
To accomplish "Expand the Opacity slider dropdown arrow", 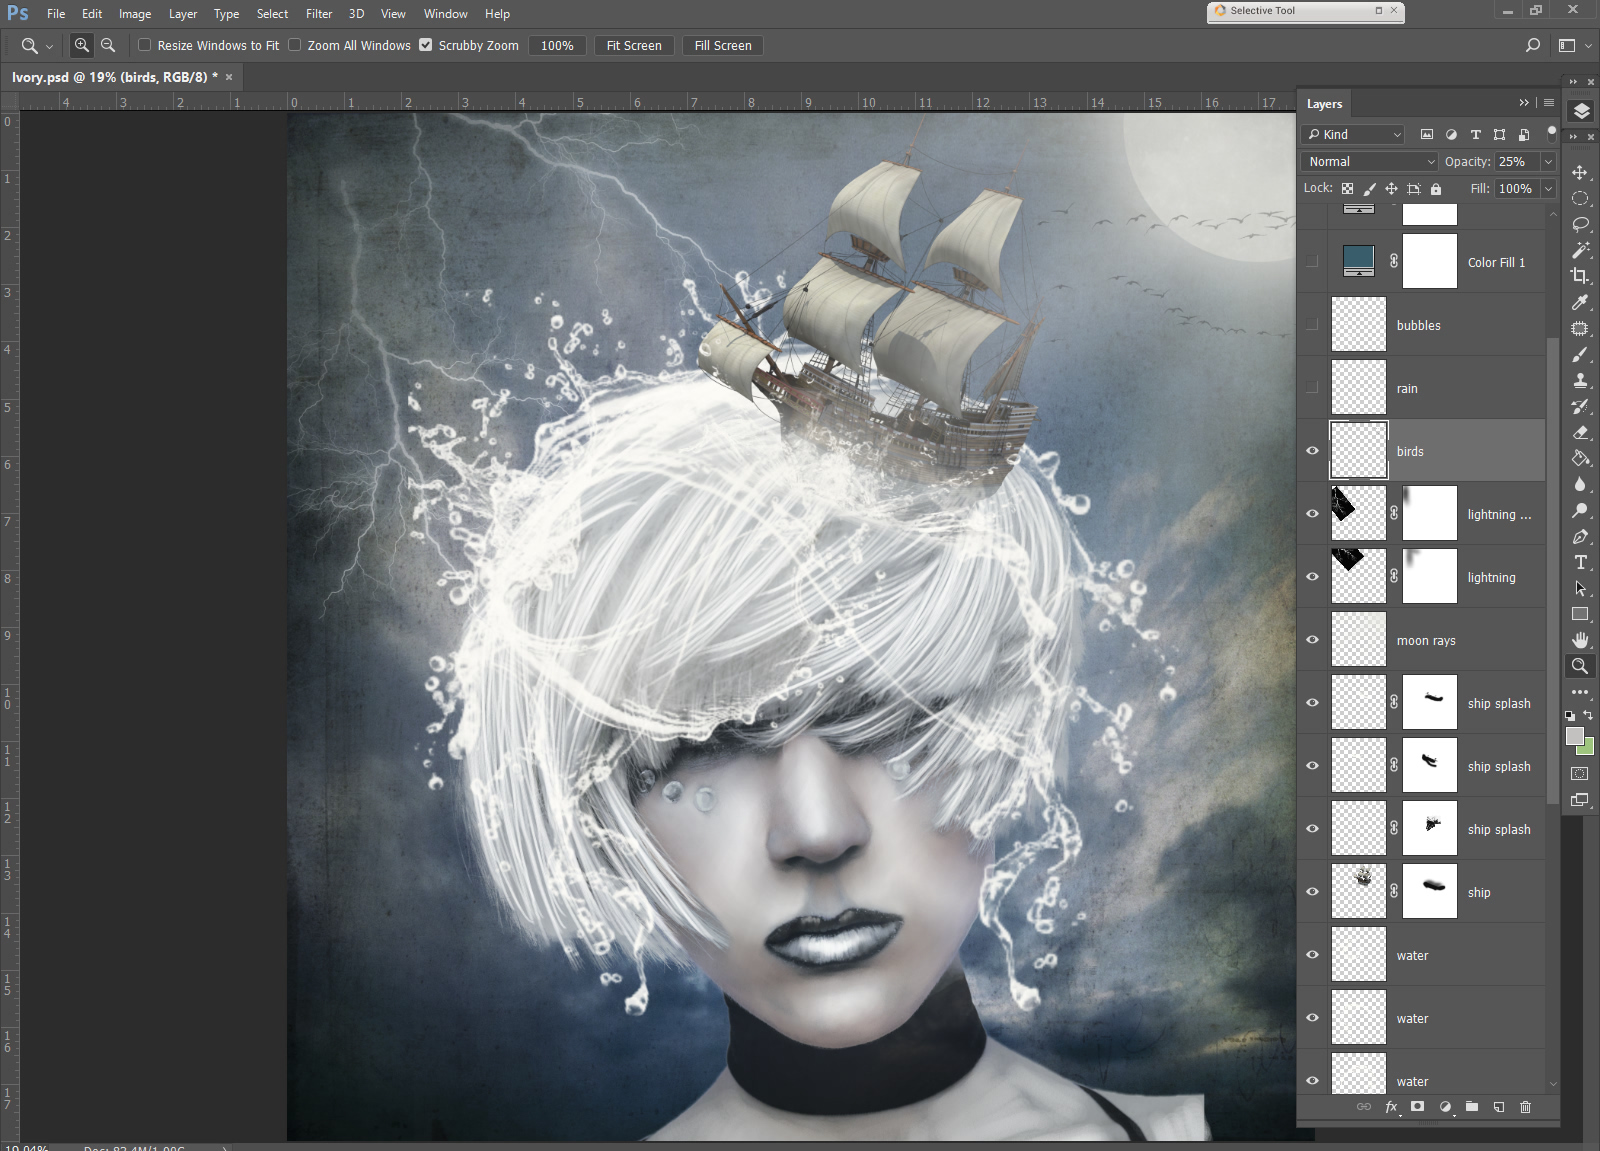I will pos(1548,161).
